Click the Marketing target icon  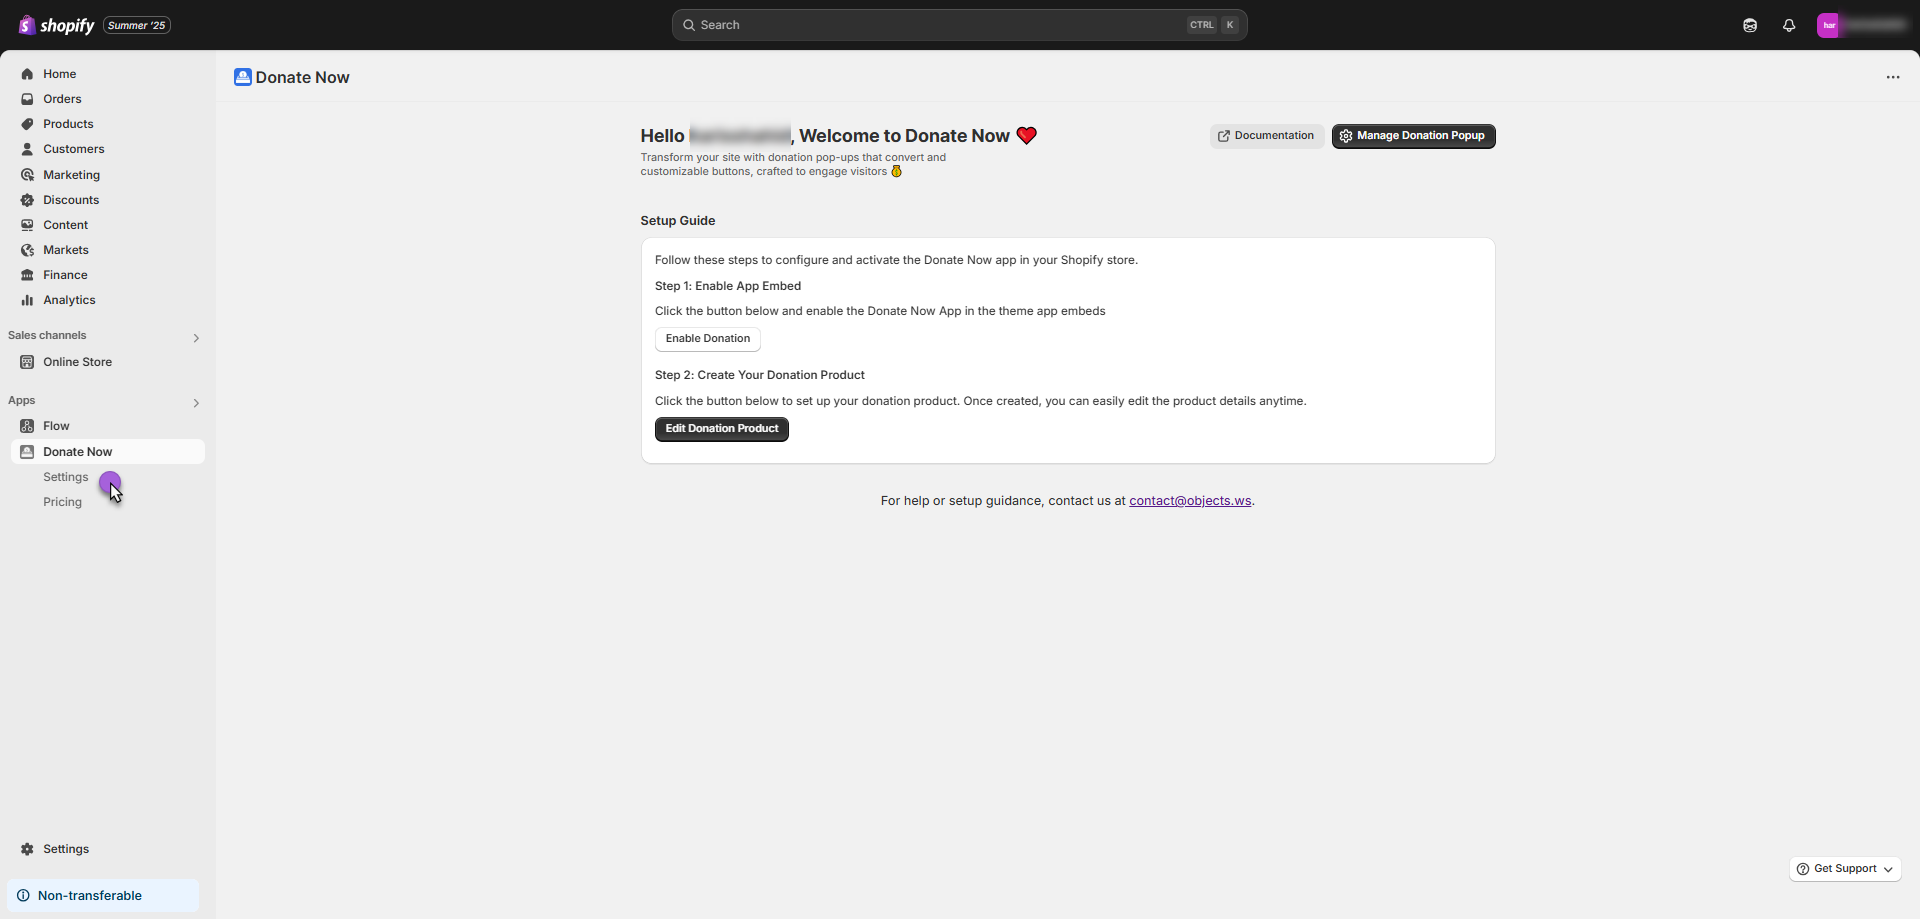(x=27, y=175)
